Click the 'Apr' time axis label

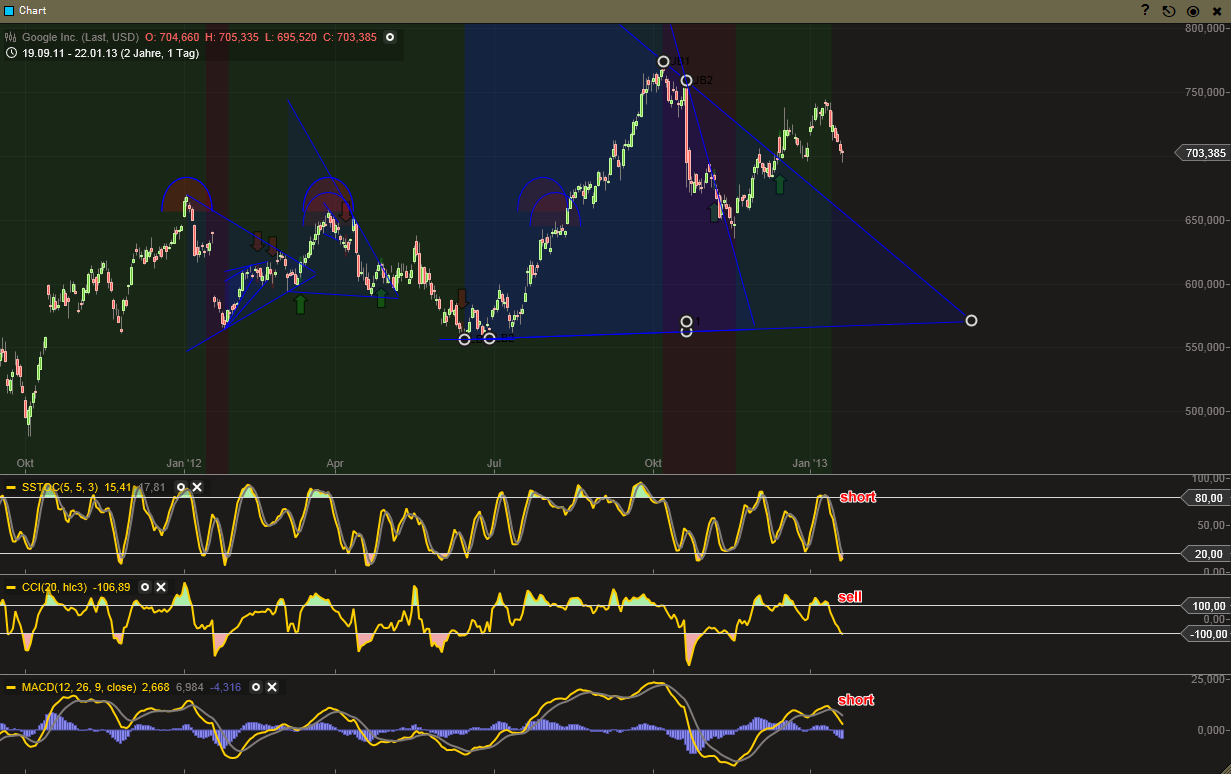pyautogui.click(x=335, y=464)
